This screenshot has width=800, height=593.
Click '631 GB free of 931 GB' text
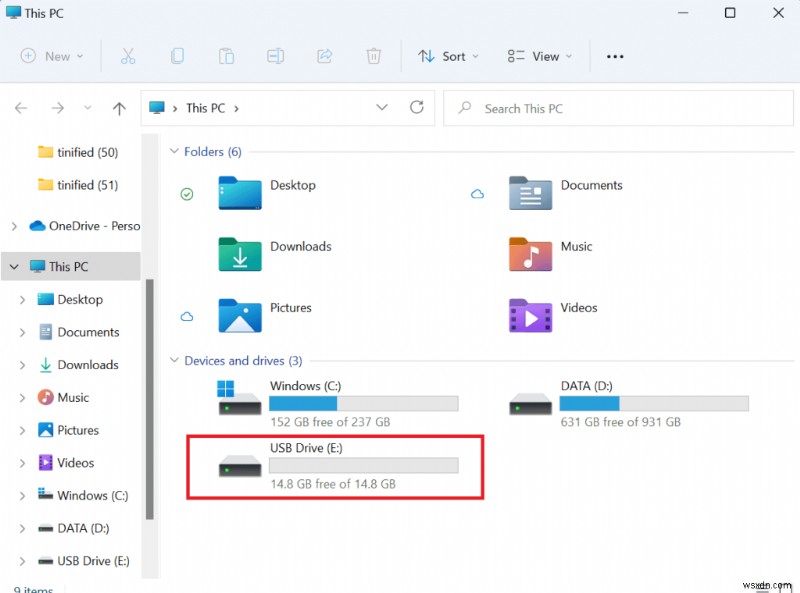point(620,422)
